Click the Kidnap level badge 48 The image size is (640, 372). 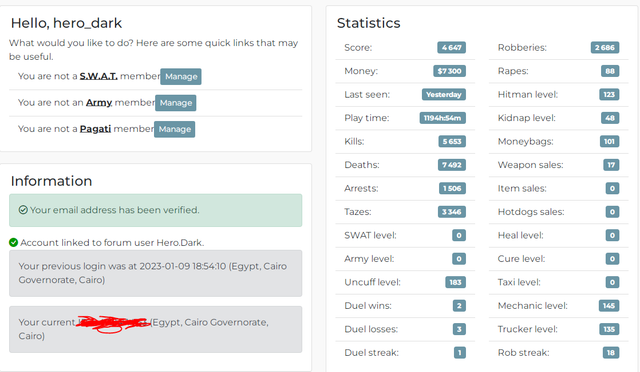click(610, 118)
